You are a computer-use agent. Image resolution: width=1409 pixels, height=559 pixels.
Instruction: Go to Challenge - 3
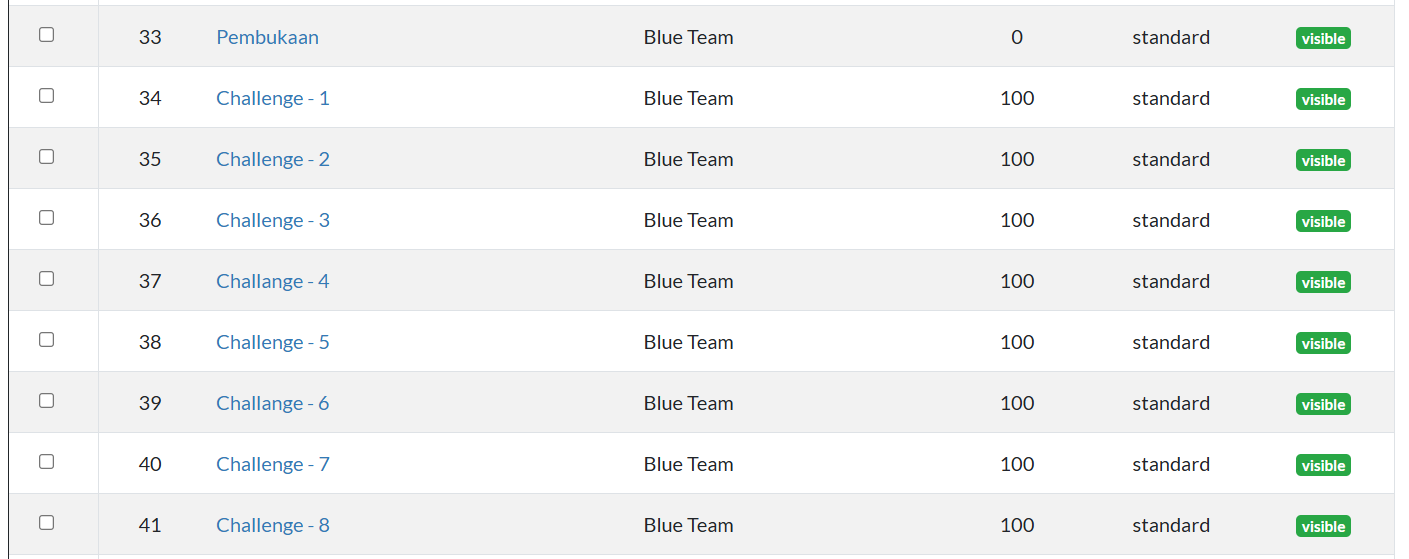[272, 221]
